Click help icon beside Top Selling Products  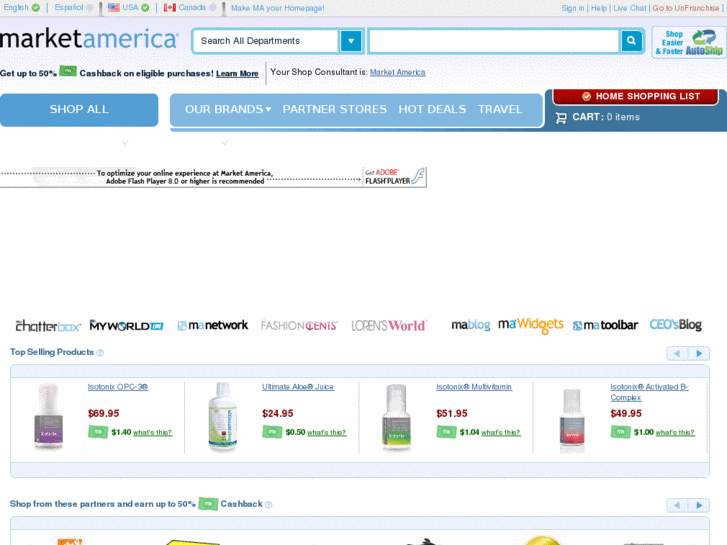[x=100, y=353]
